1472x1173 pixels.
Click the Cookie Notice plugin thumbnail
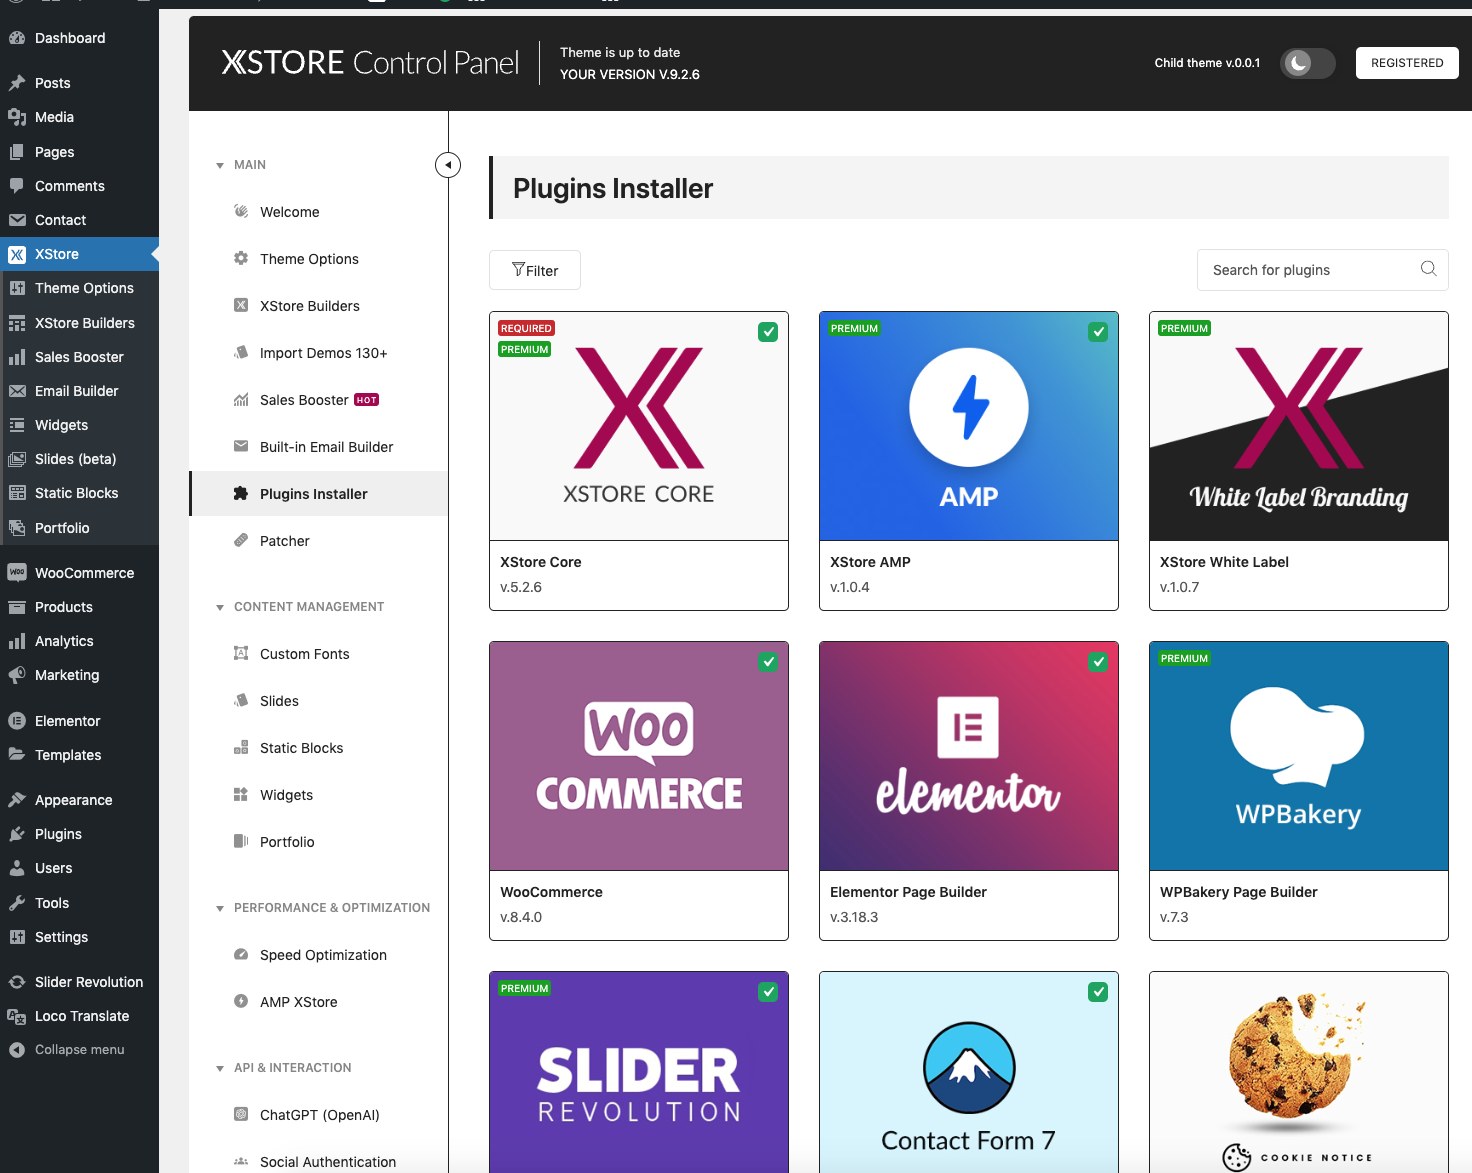coord(1299,1072)
